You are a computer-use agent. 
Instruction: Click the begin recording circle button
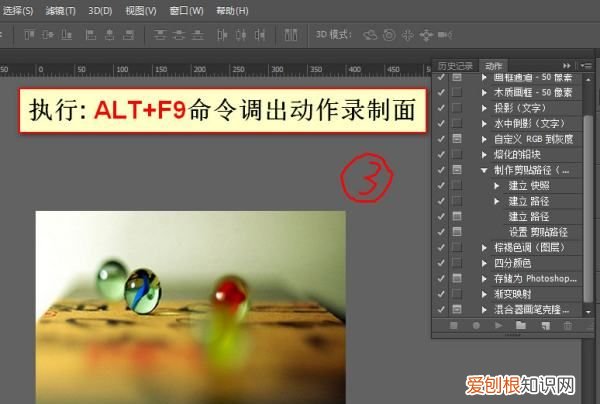coord(476,326)
